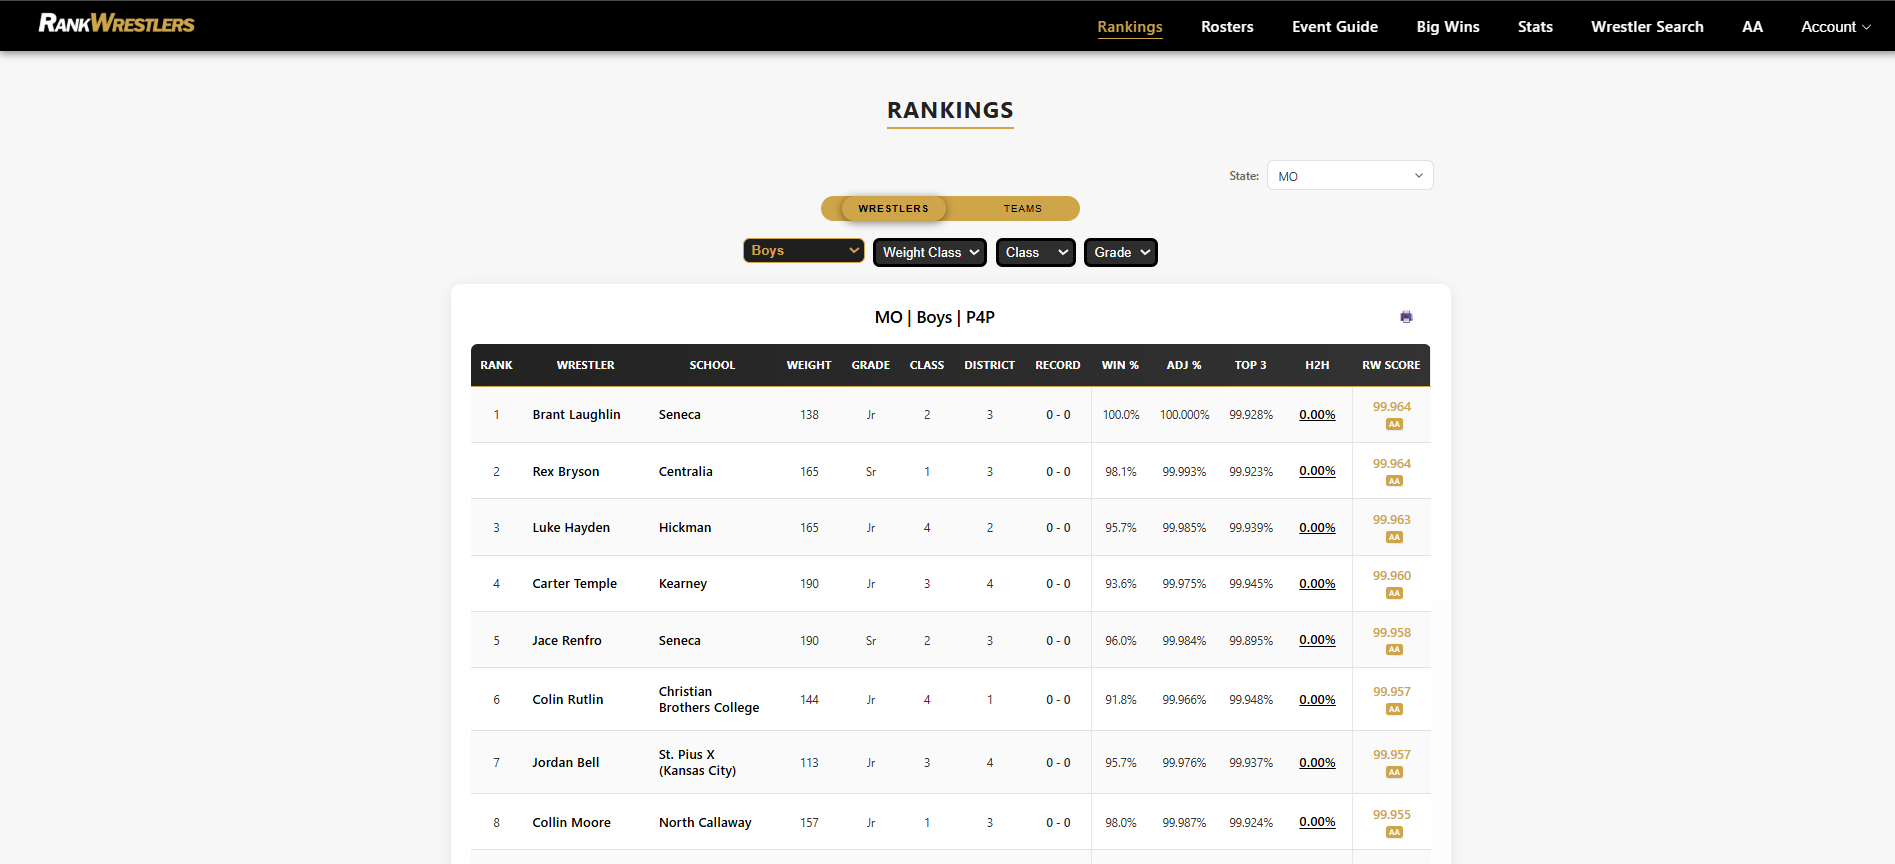This screenshot has width=1895, height=864.
Task: Click AA badge under Luke Hayden's score
Action: pos(1394,537)
